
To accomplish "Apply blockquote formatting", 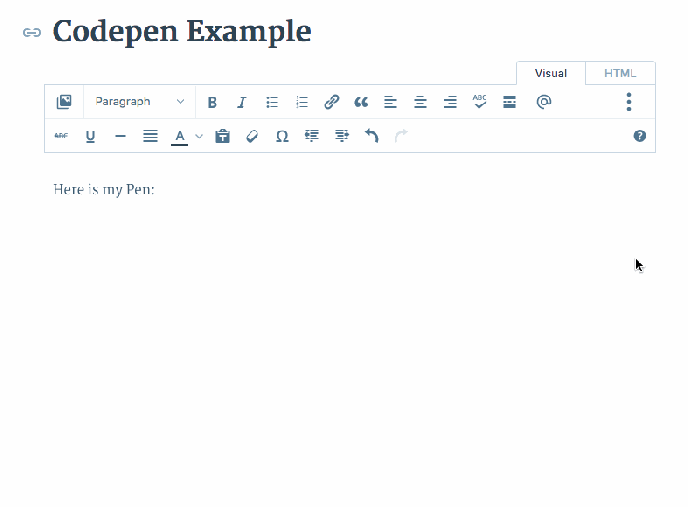I will 361,102.
